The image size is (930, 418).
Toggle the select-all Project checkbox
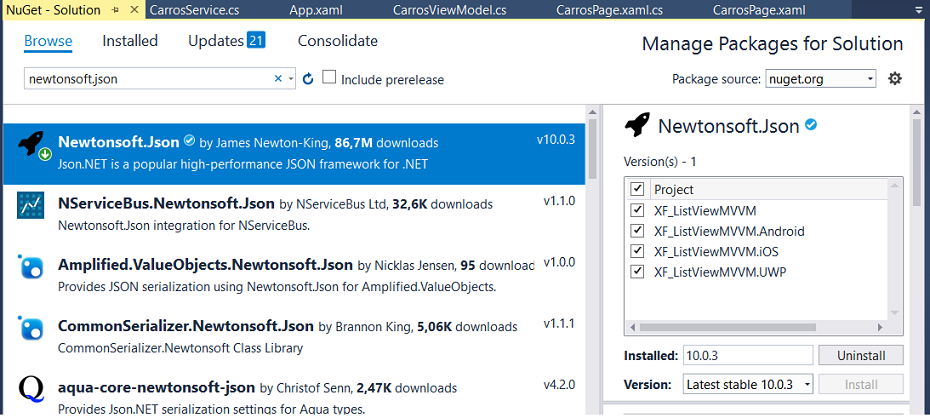pyautogui.click(x=638, y=189)
